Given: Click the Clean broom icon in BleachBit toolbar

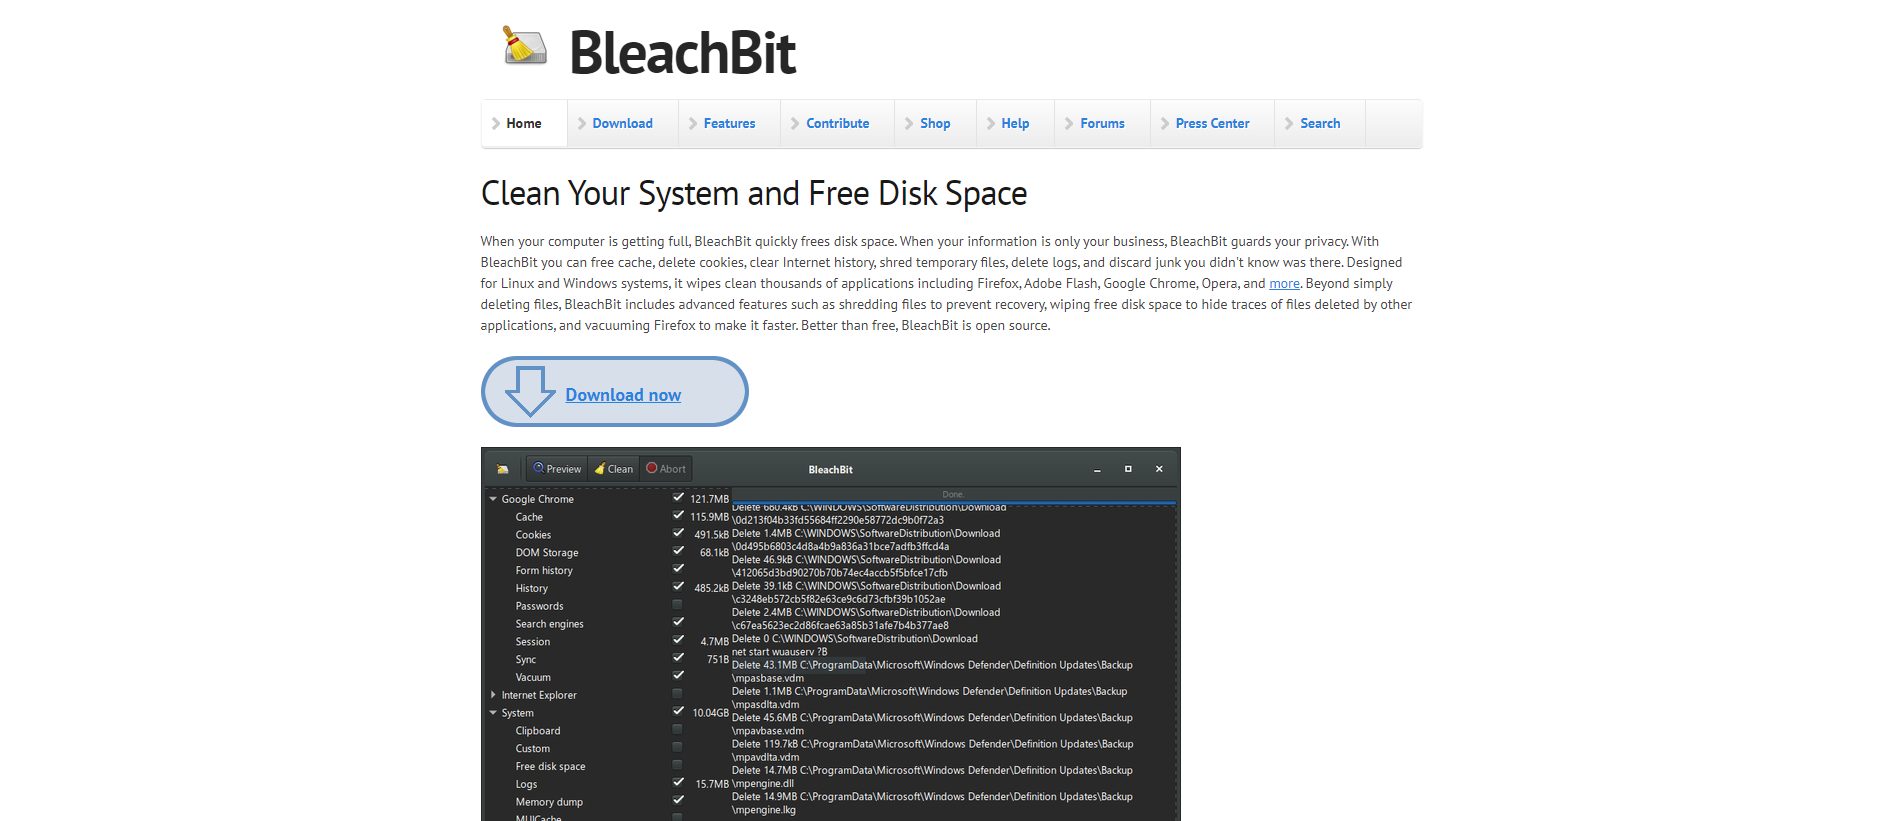Looking at the screenshot, I should (x=600, y=468).
